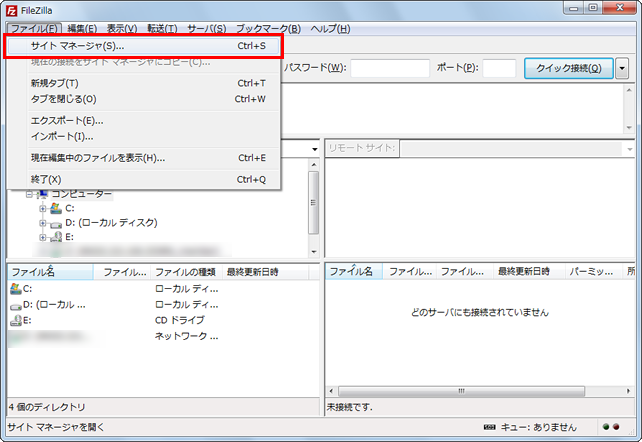This screenshot has width=642, height=442.
Task: Click the ネットワーク ... type cell
Action: [187, 336]
